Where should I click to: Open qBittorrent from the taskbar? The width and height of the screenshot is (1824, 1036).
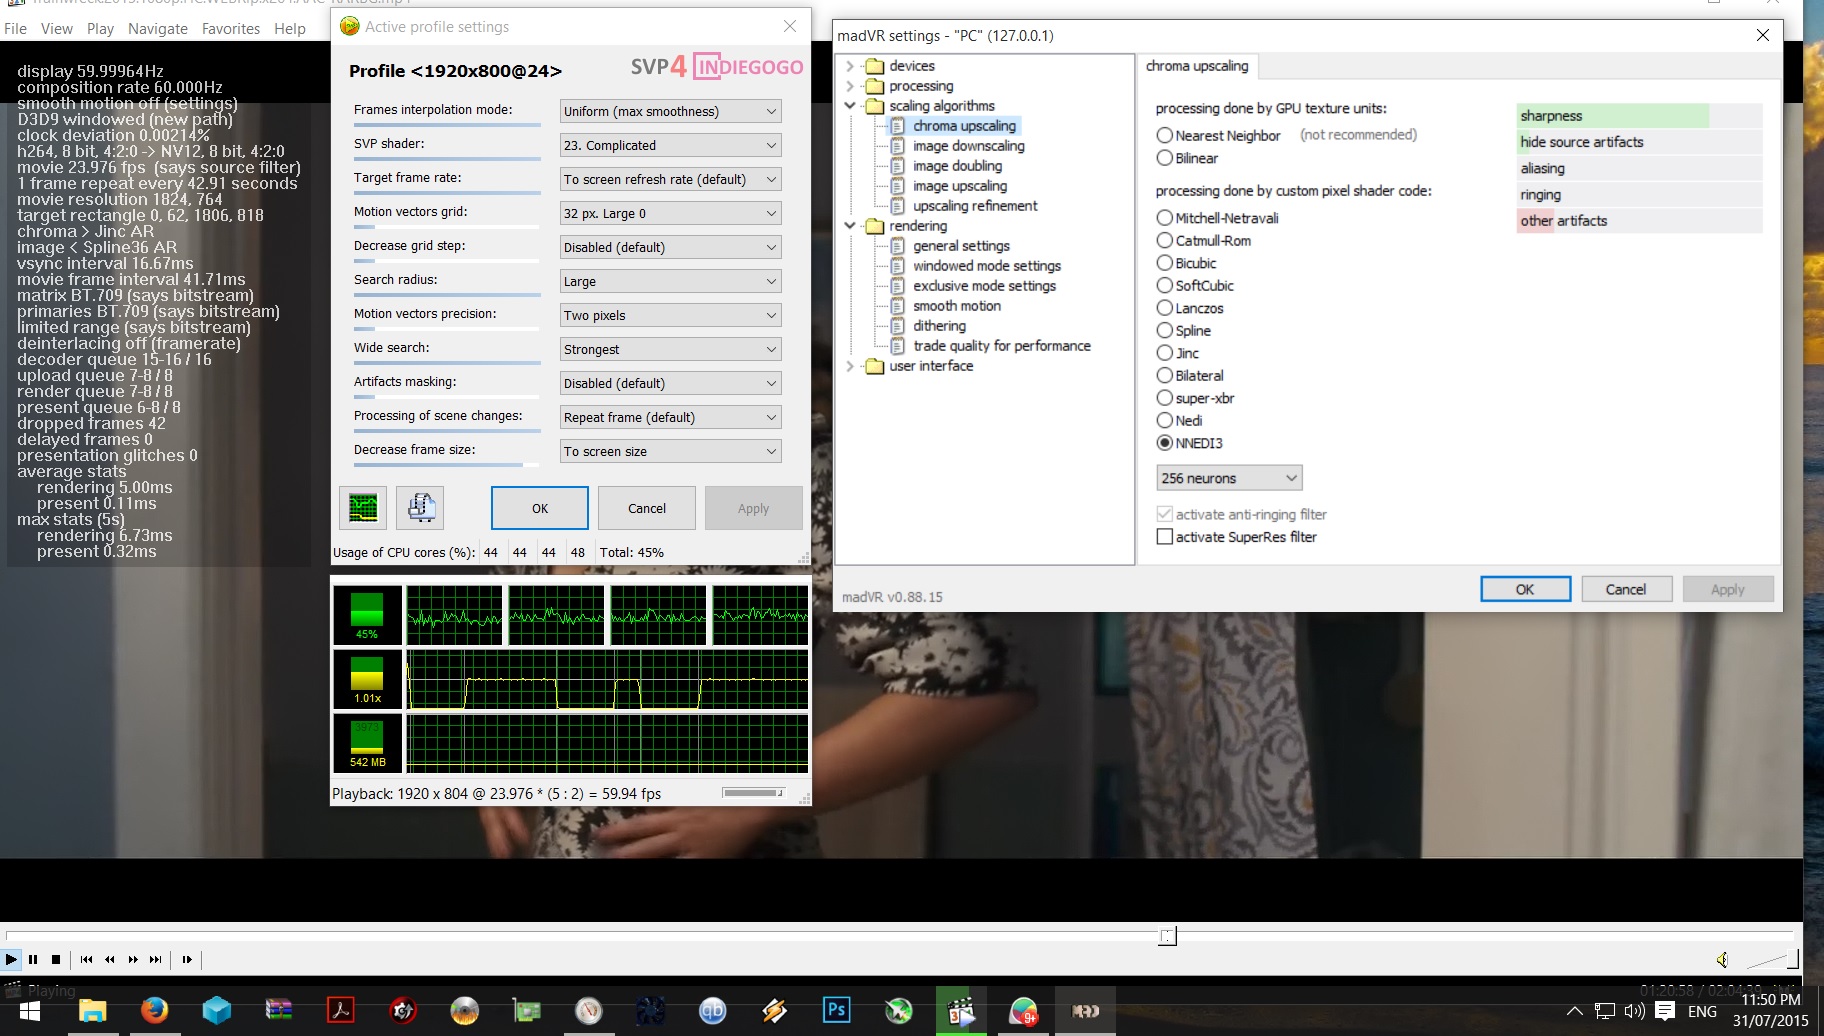[x=712, y=1011]
